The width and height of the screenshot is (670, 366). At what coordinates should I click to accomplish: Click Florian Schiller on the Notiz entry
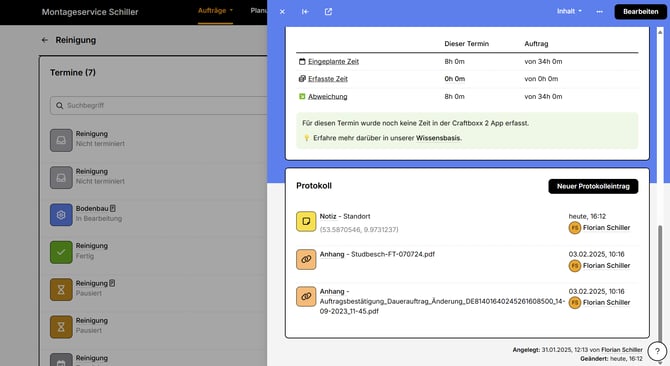click(606, 228)
